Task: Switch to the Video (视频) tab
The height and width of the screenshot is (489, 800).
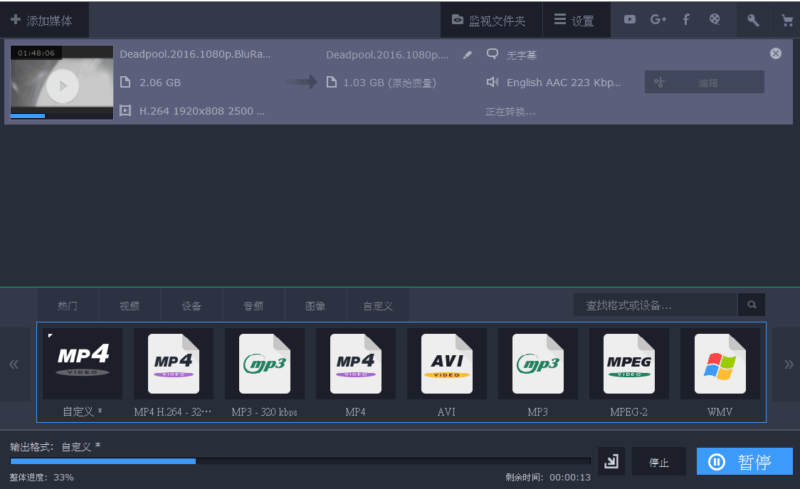Action: [x=130, y=306]
